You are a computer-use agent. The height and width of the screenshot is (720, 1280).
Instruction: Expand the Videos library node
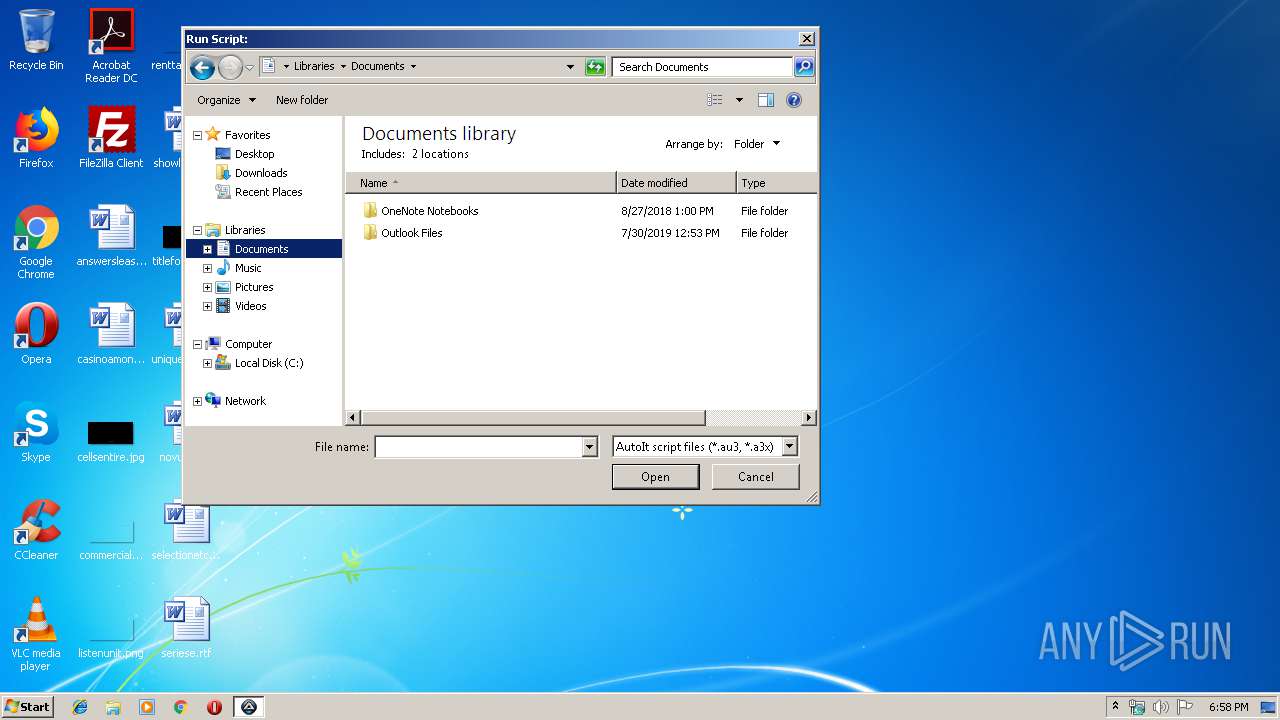207,306
